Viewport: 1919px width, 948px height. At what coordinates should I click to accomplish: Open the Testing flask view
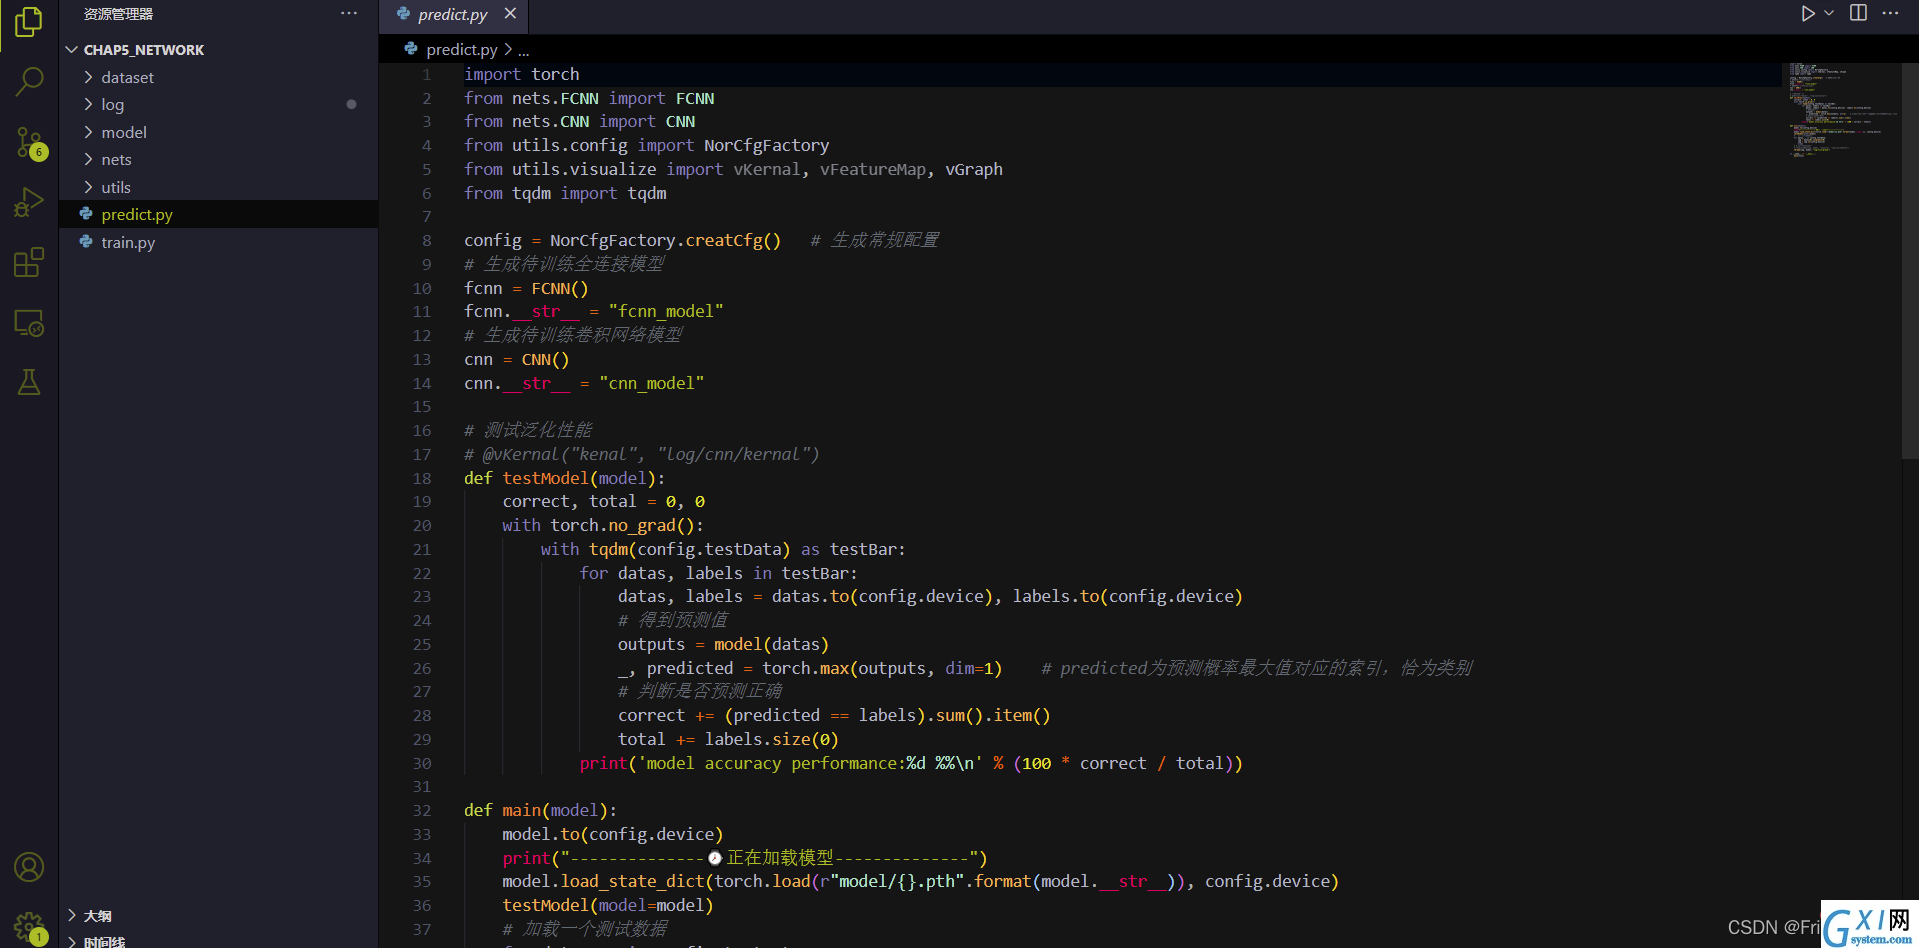[29, 382]
